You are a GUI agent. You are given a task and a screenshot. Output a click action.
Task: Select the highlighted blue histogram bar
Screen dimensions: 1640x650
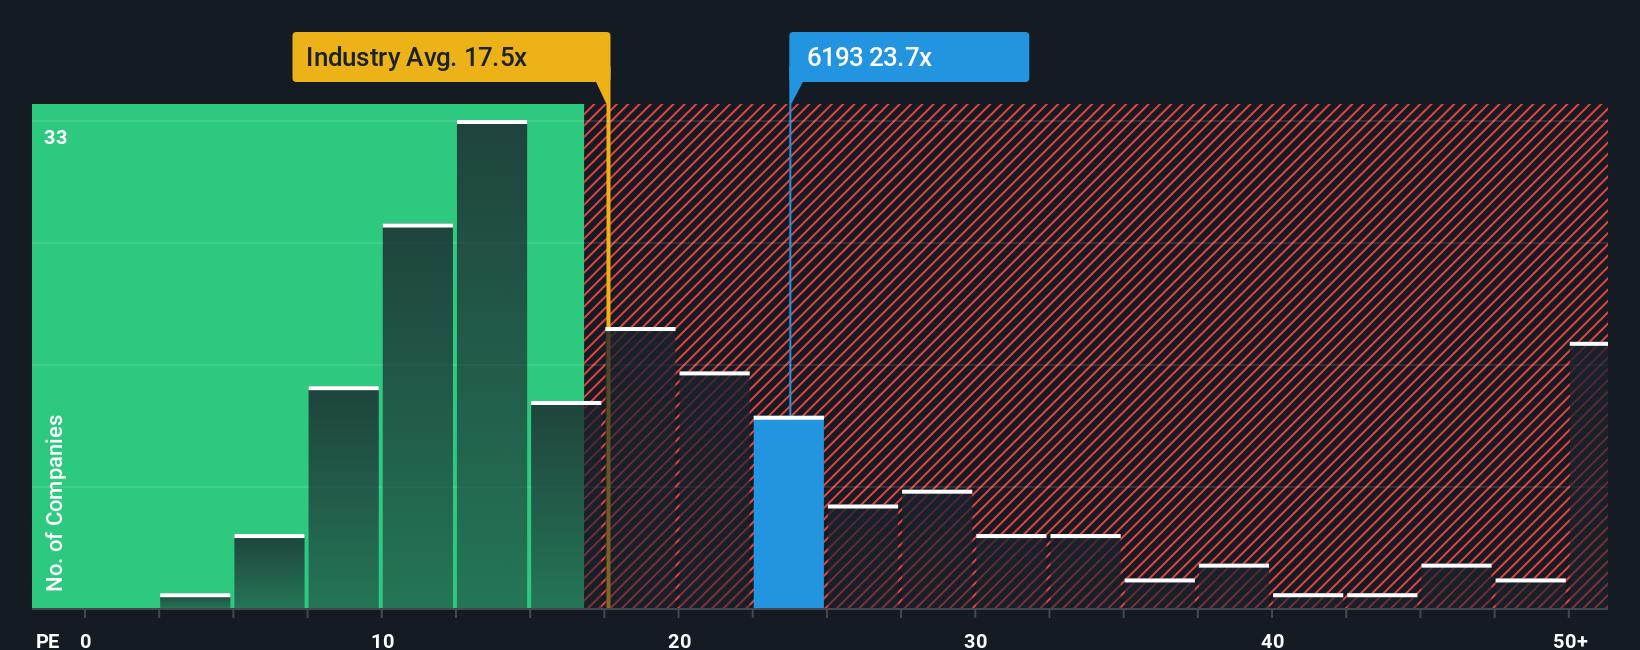pos(789,512)
